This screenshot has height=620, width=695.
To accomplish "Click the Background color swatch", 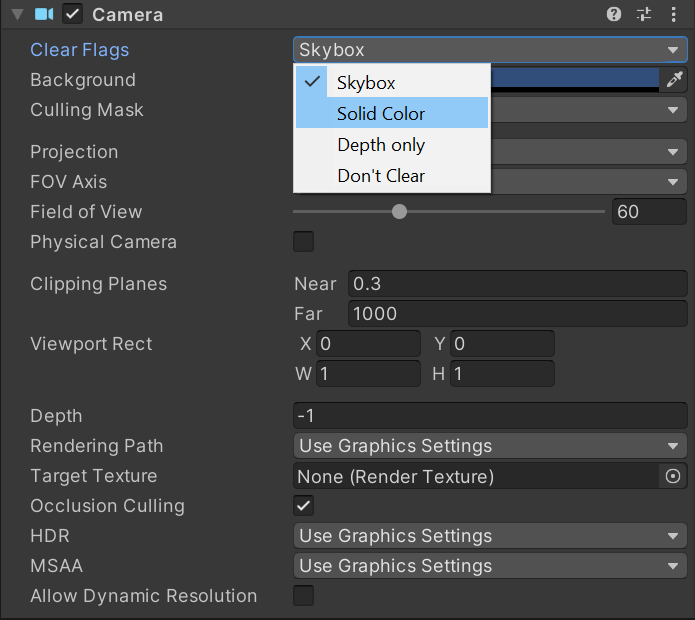I will (x=575, y=80).
